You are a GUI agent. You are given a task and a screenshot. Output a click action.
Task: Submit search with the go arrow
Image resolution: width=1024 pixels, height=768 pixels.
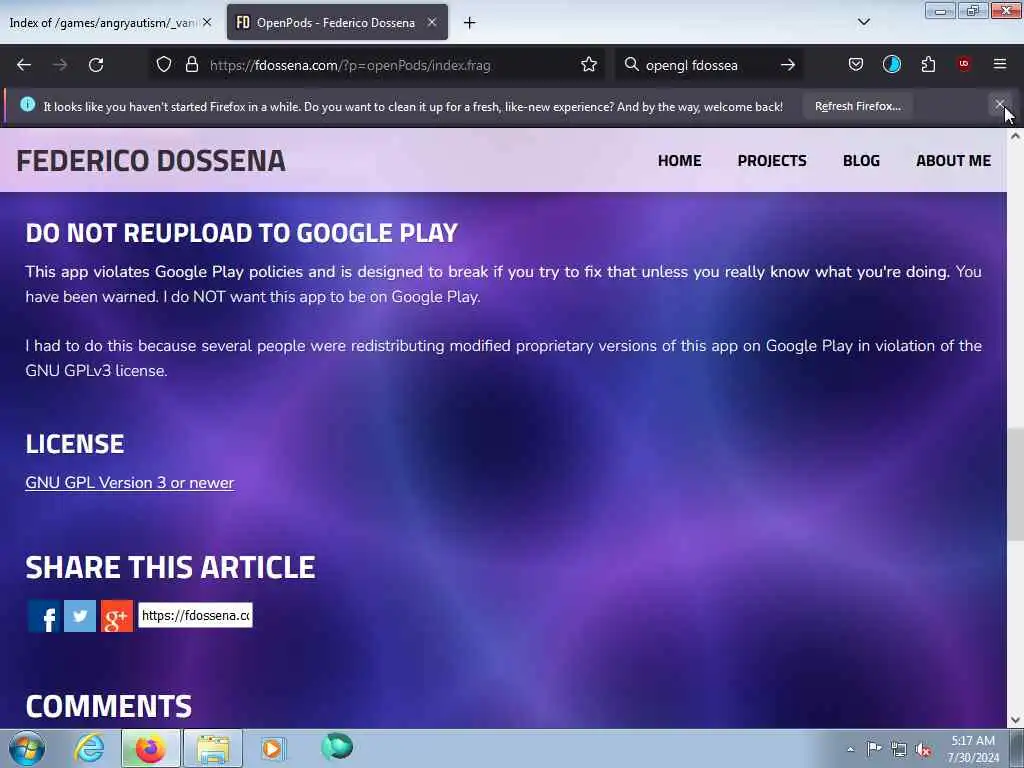[788, 65]
